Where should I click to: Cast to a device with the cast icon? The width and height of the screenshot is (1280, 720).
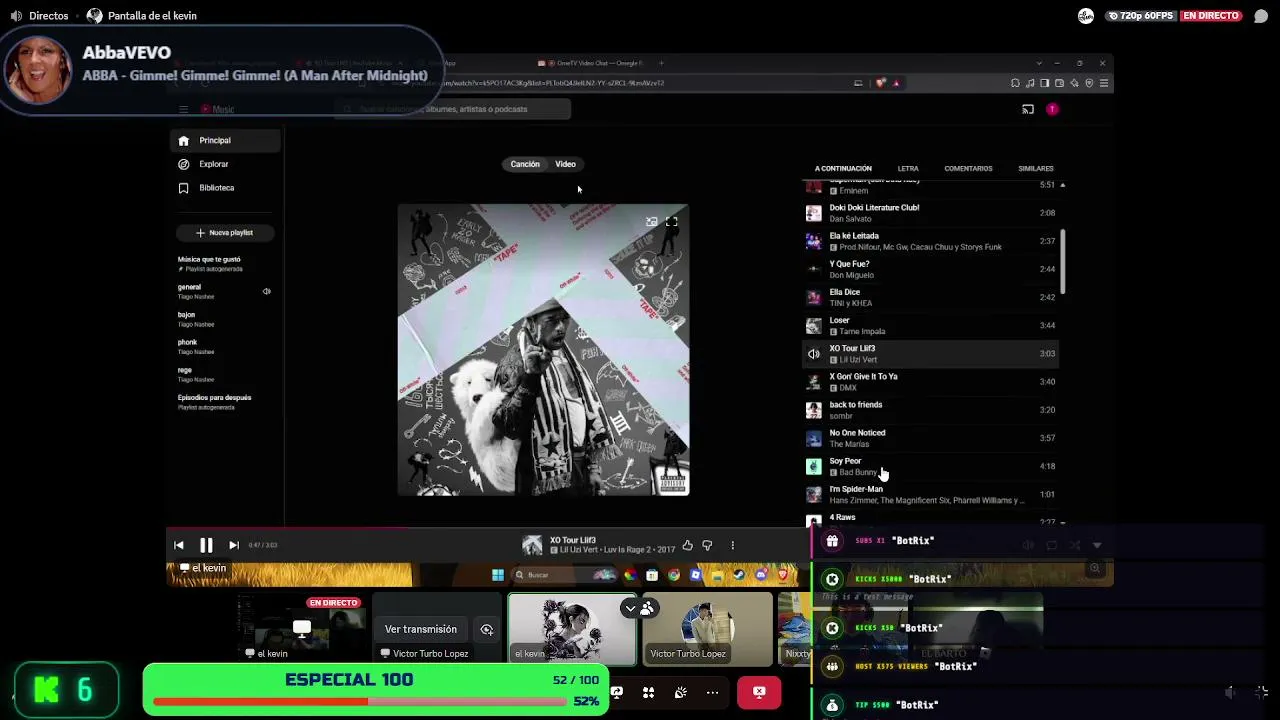click(1027, 109)
